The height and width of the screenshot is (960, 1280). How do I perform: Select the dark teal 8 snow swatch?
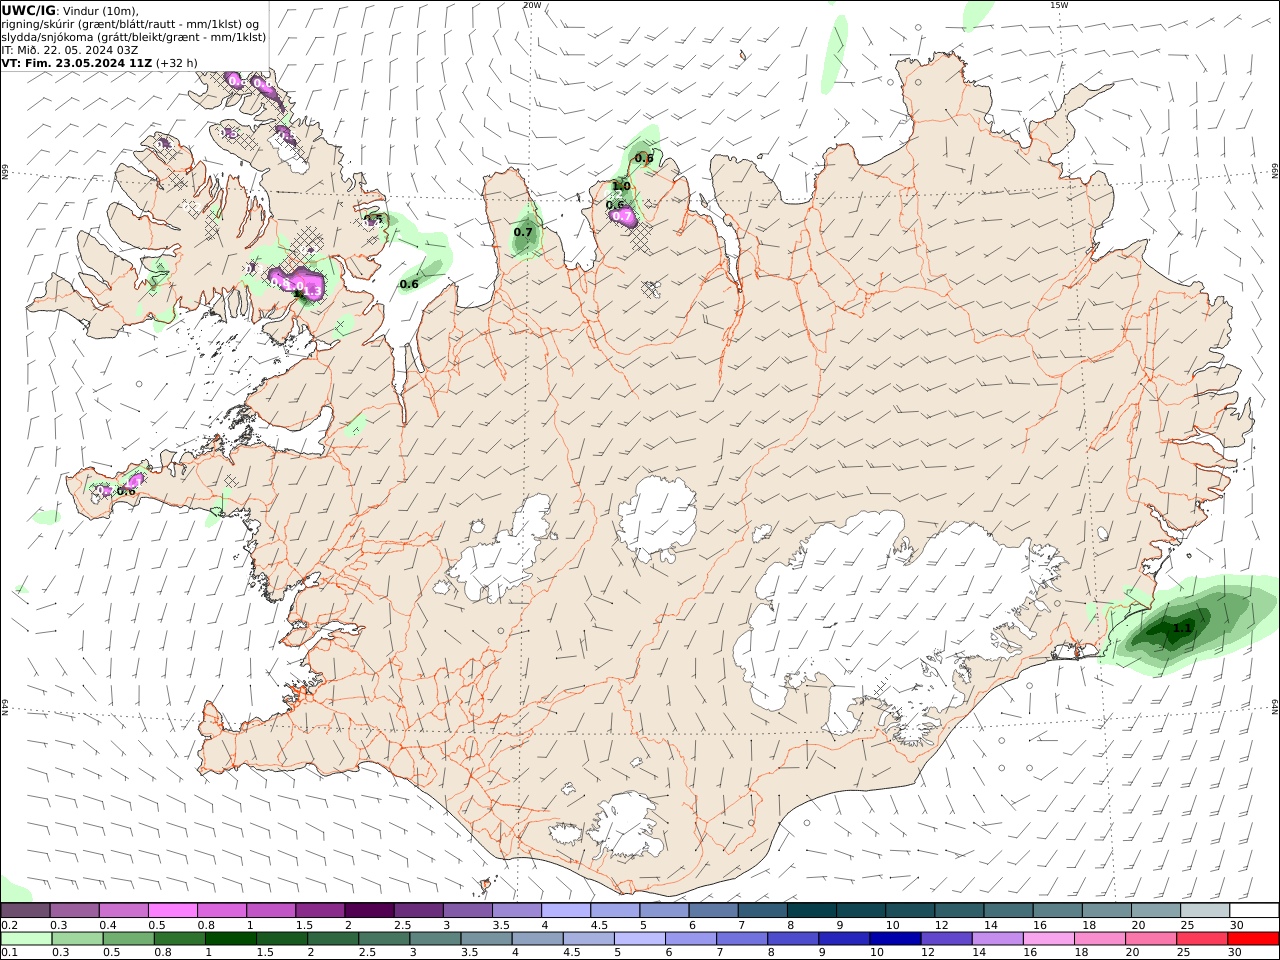point(812,911)
